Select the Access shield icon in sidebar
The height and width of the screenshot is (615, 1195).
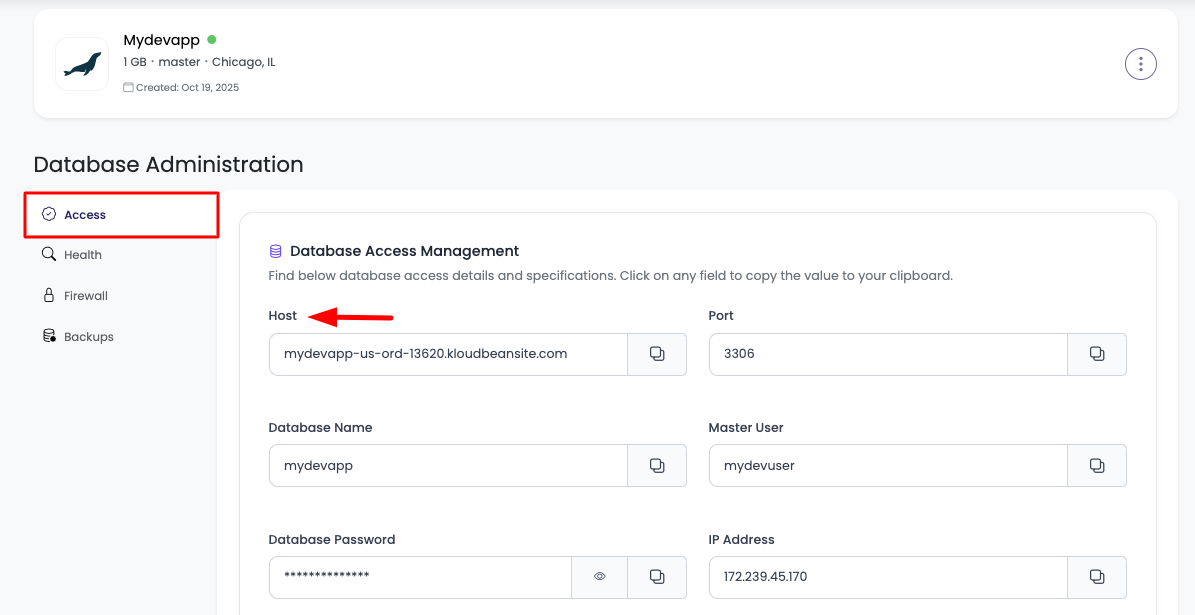pos(48,214)
